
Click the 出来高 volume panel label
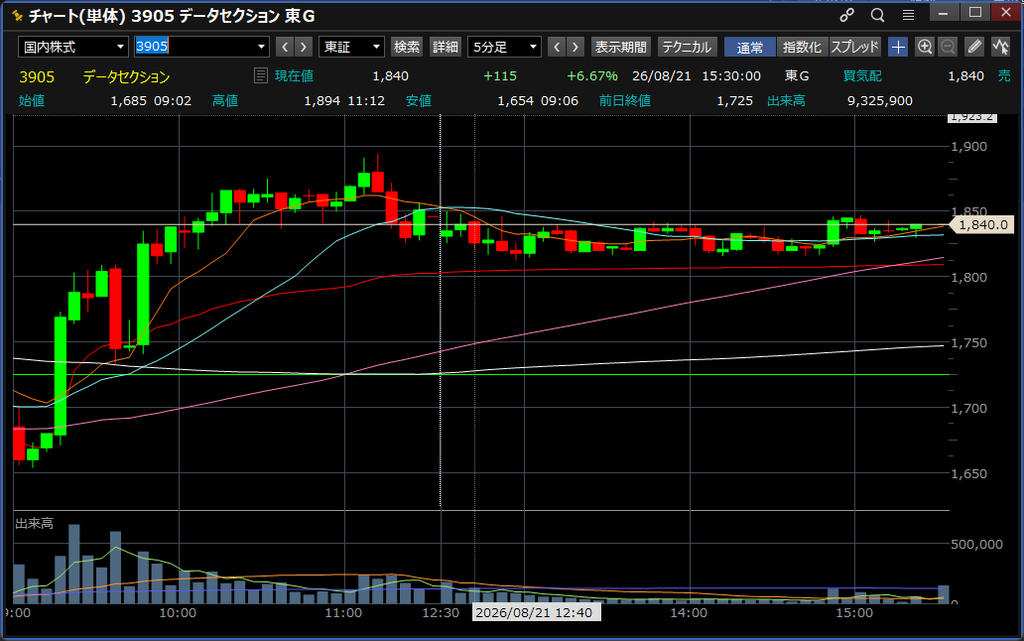click(x=34, y=524)
